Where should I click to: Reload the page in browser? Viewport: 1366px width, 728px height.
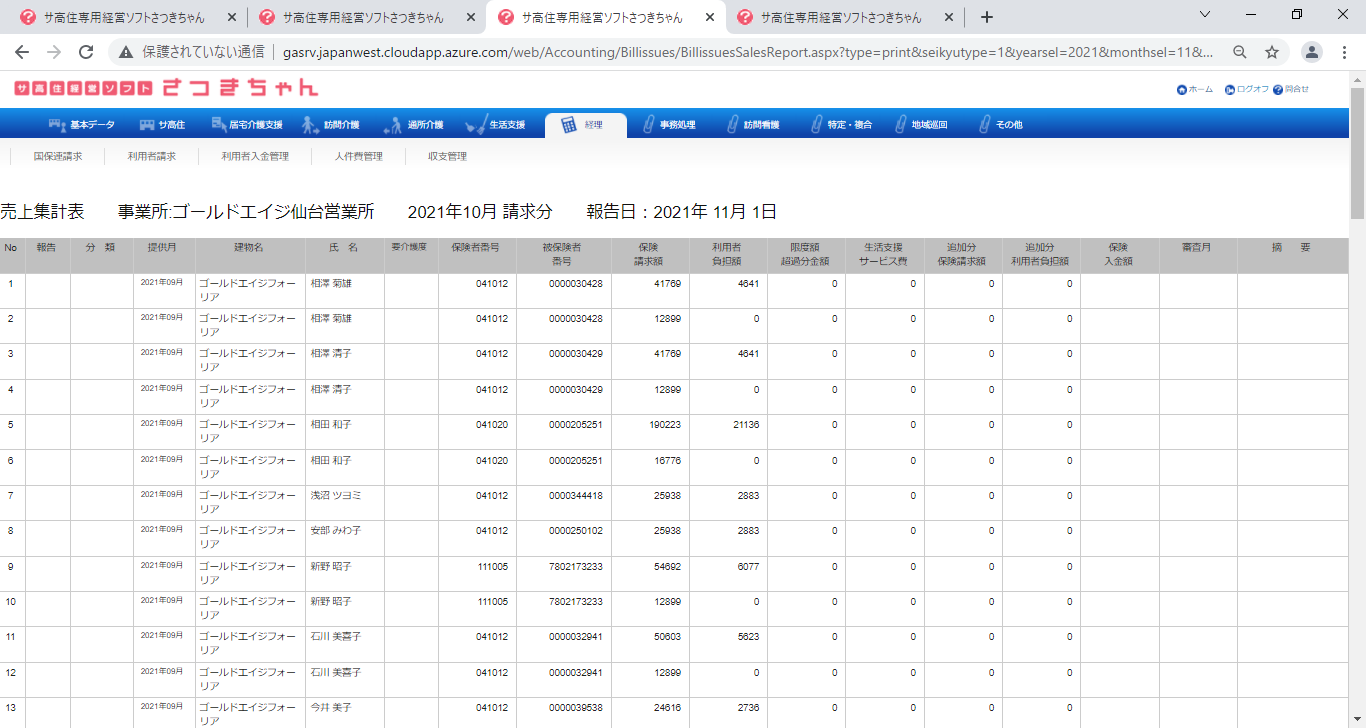[86, 52]
